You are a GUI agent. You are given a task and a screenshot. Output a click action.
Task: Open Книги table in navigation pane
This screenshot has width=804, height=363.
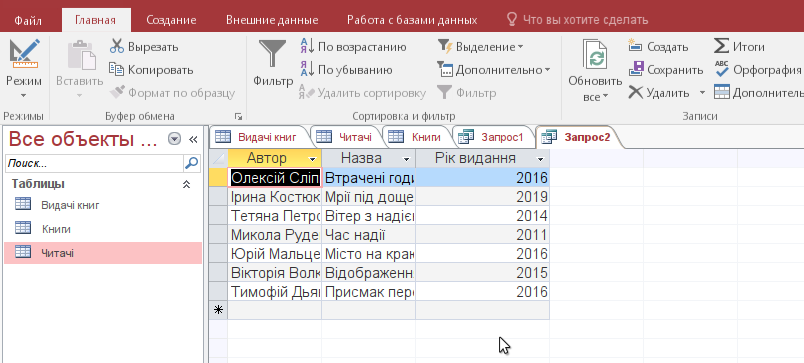103,229
